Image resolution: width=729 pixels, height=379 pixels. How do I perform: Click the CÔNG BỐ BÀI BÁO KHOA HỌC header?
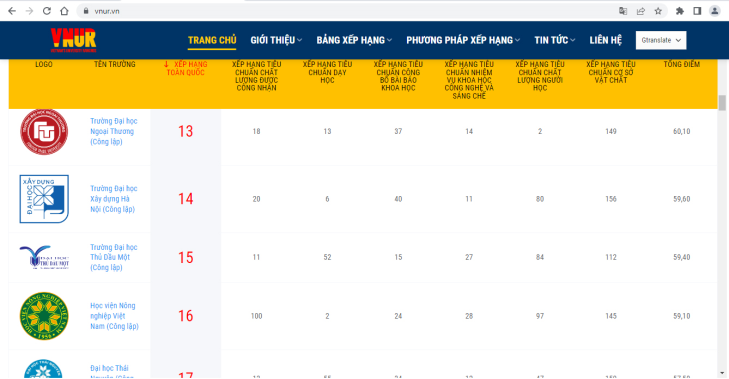point(398,76)
